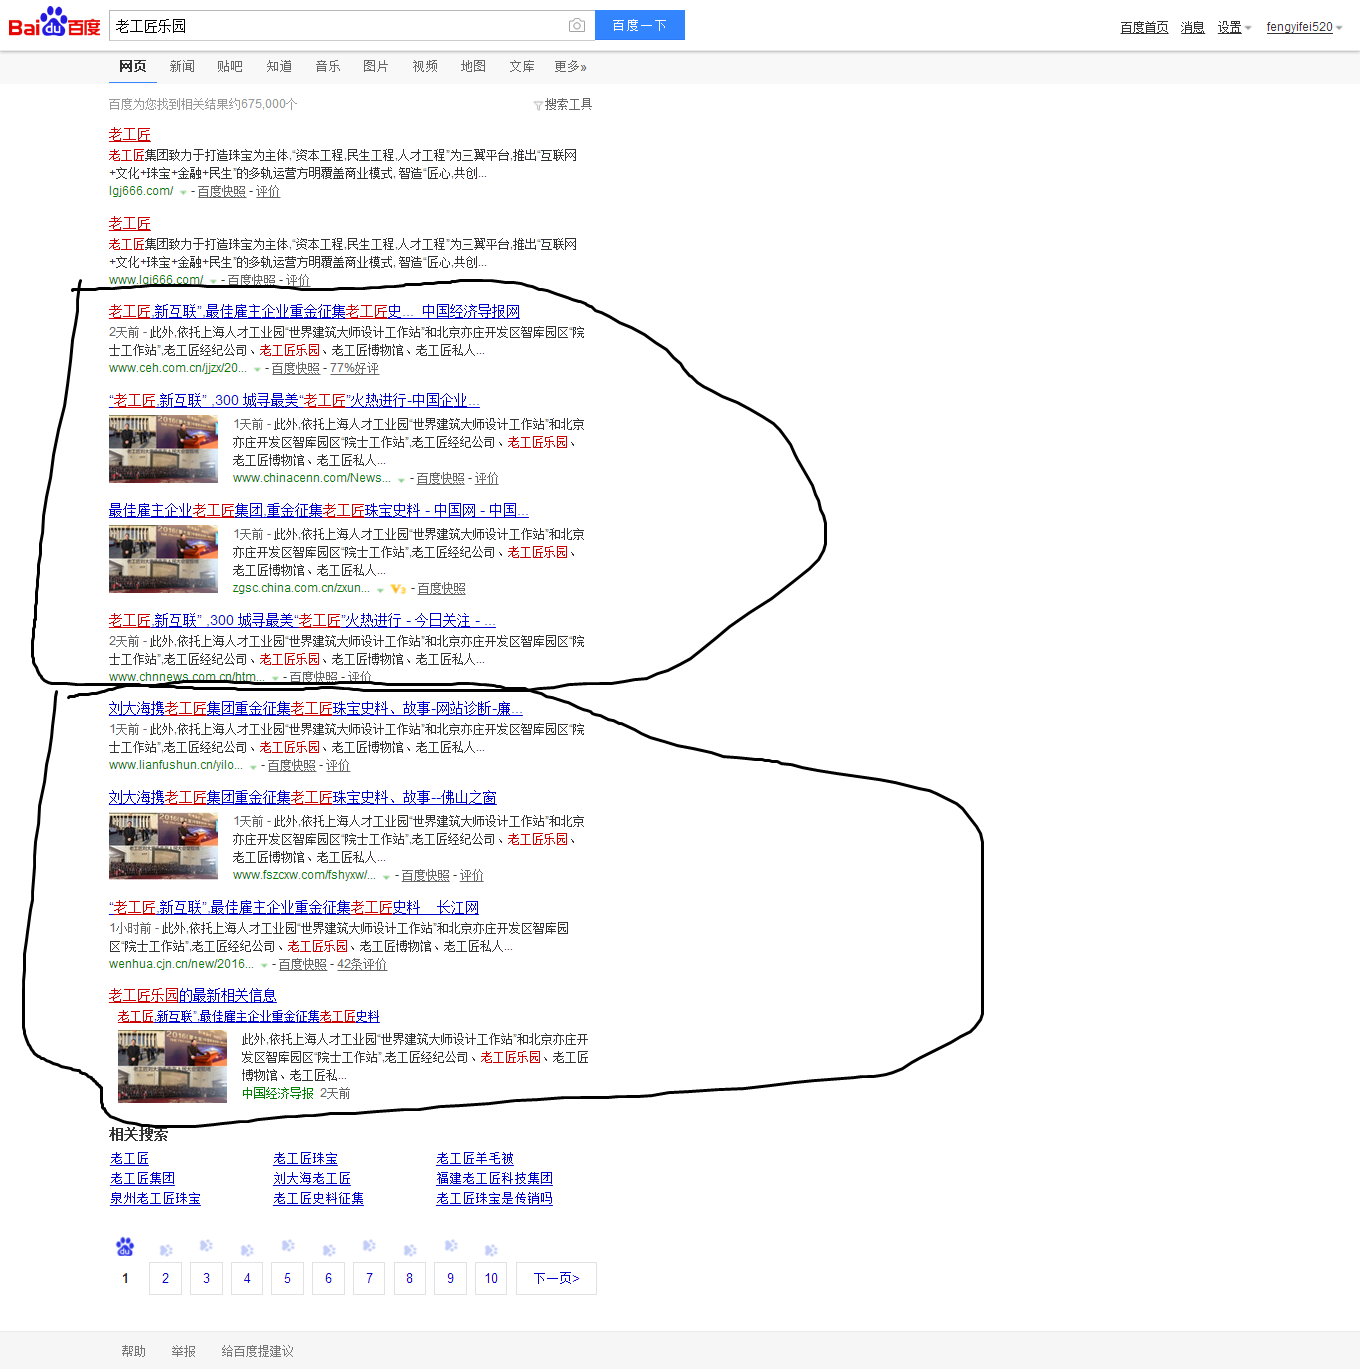
Task: Expand arrow next to www.chinacenn.com URL
Action: coord(401,479)
